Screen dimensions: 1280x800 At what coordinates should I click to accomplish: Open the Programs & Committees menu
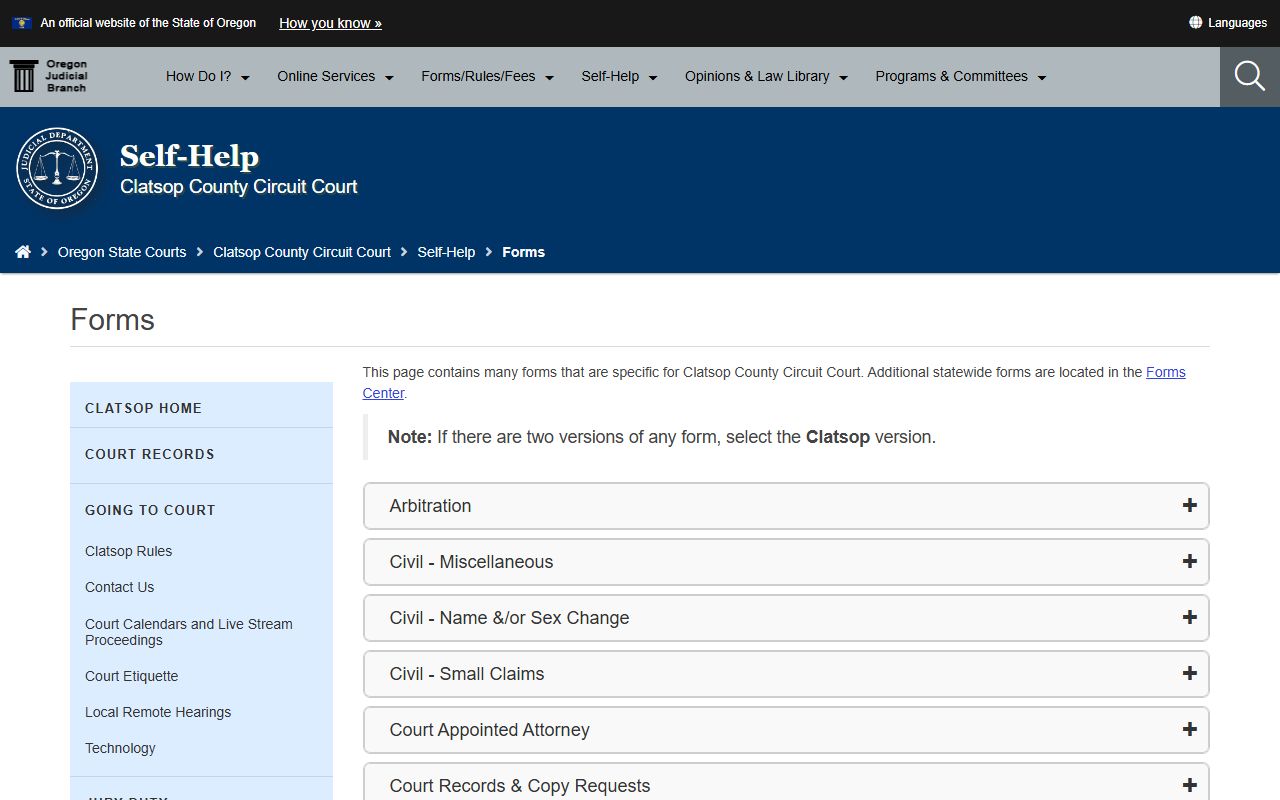960,76
